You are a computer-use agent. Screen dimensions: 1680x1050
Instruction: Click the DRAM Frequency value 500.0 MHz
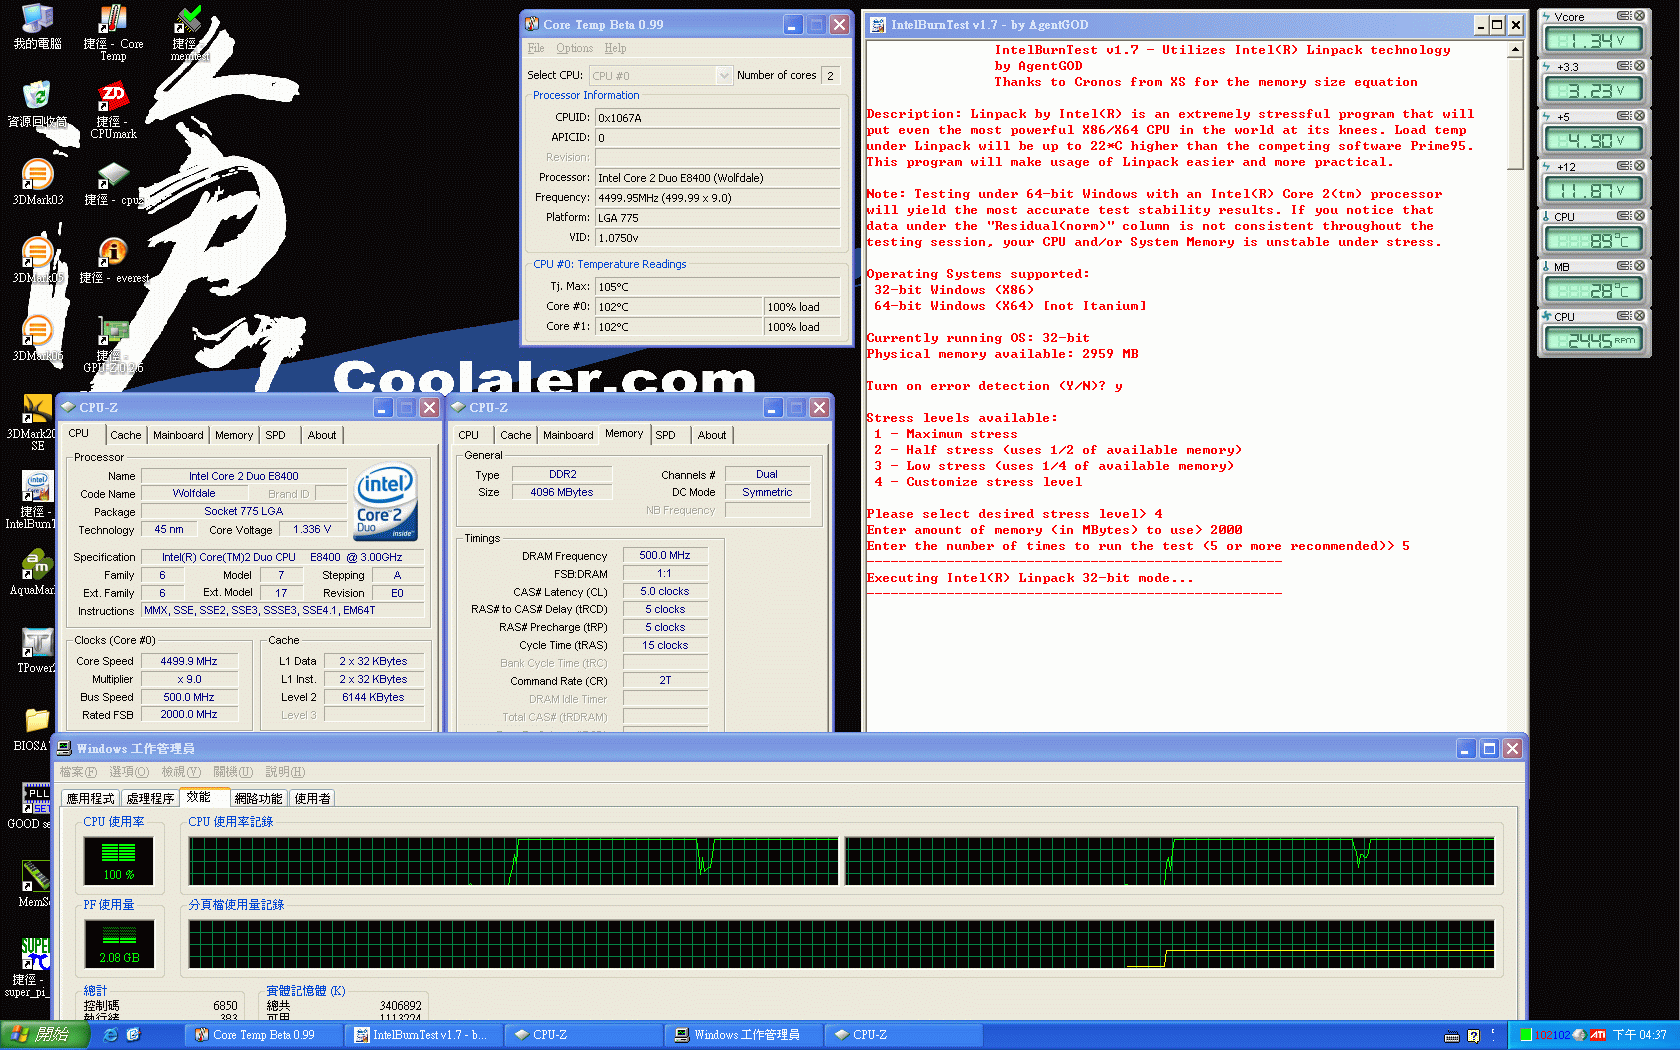[665, 556]
